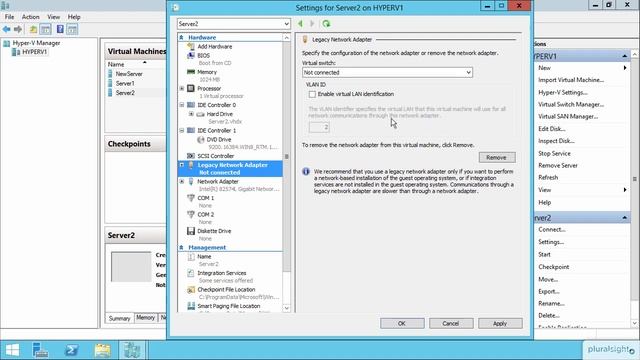Screen dimensions: 640x360
Task: Click the Memory icon in hardware list
Action: click(191, 72)
